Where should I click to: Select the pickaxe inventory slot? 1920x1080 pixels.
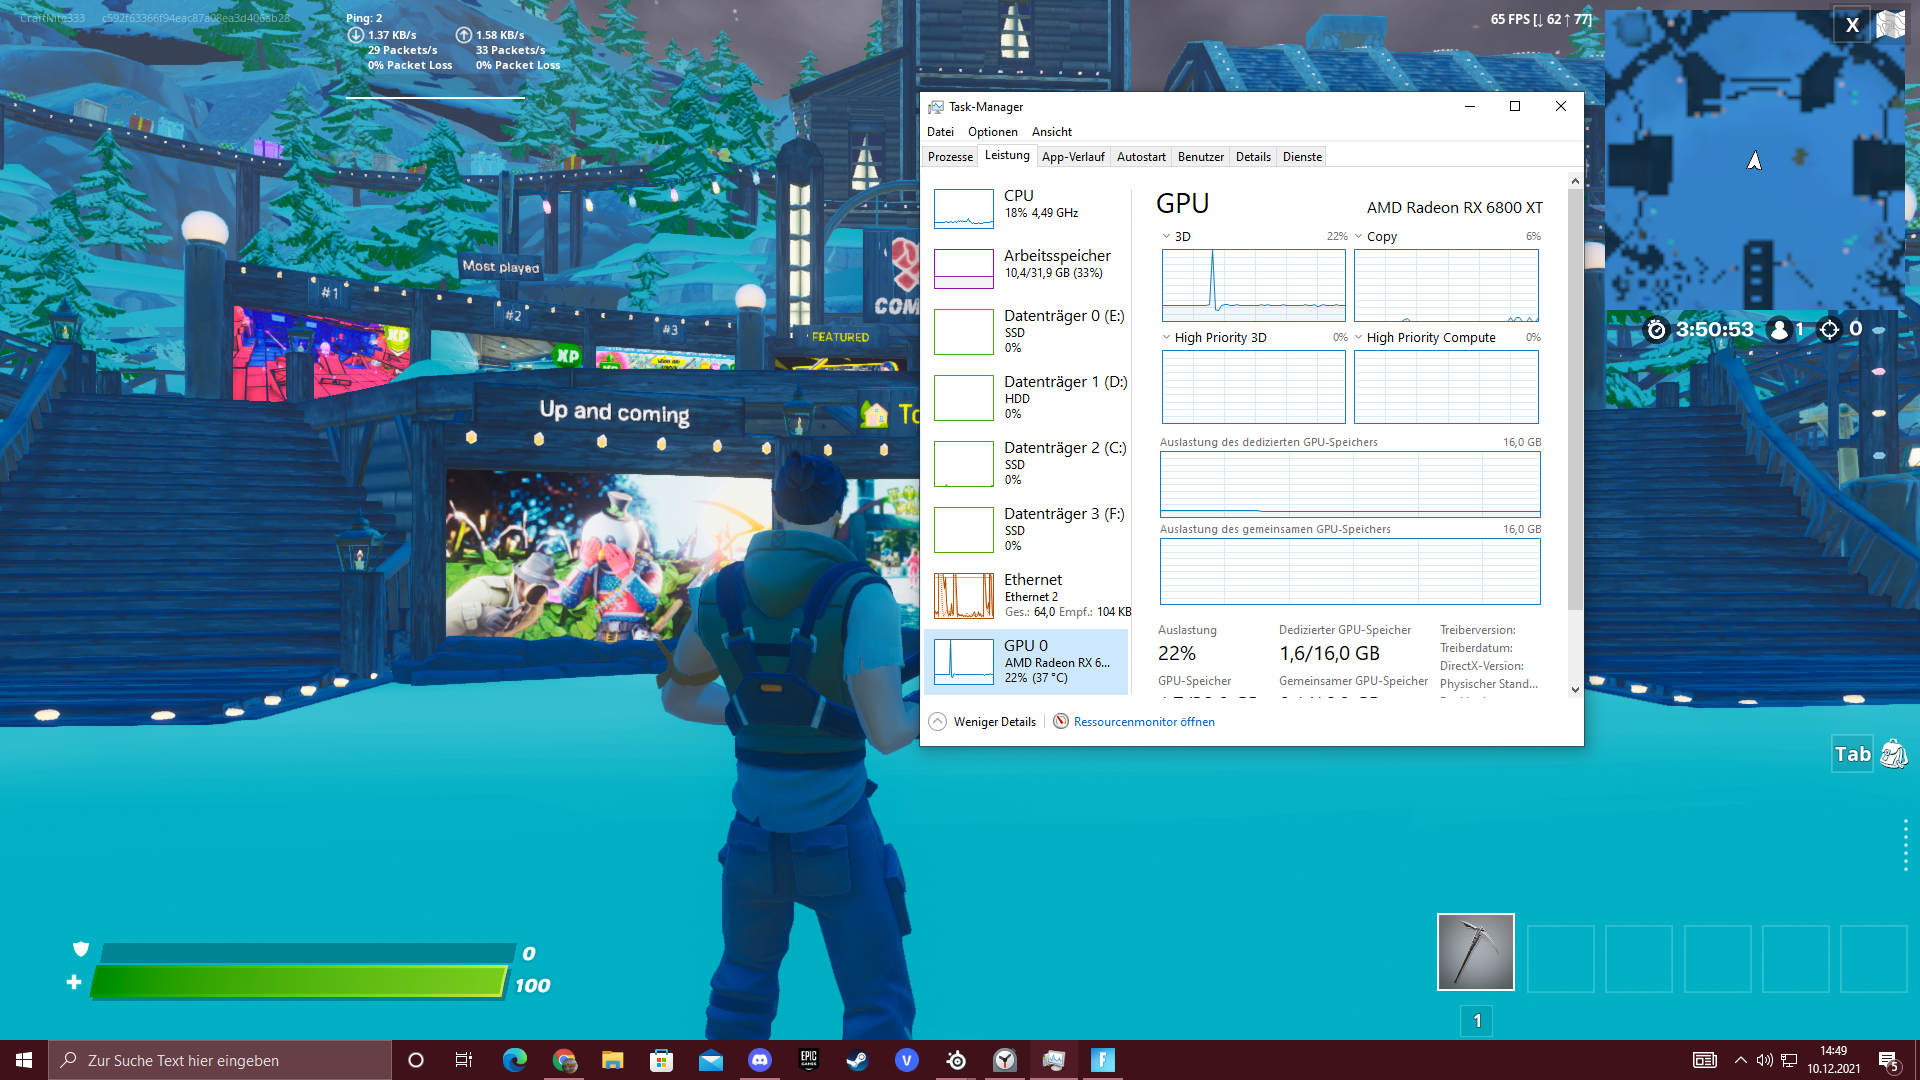tap(1475, 952)
